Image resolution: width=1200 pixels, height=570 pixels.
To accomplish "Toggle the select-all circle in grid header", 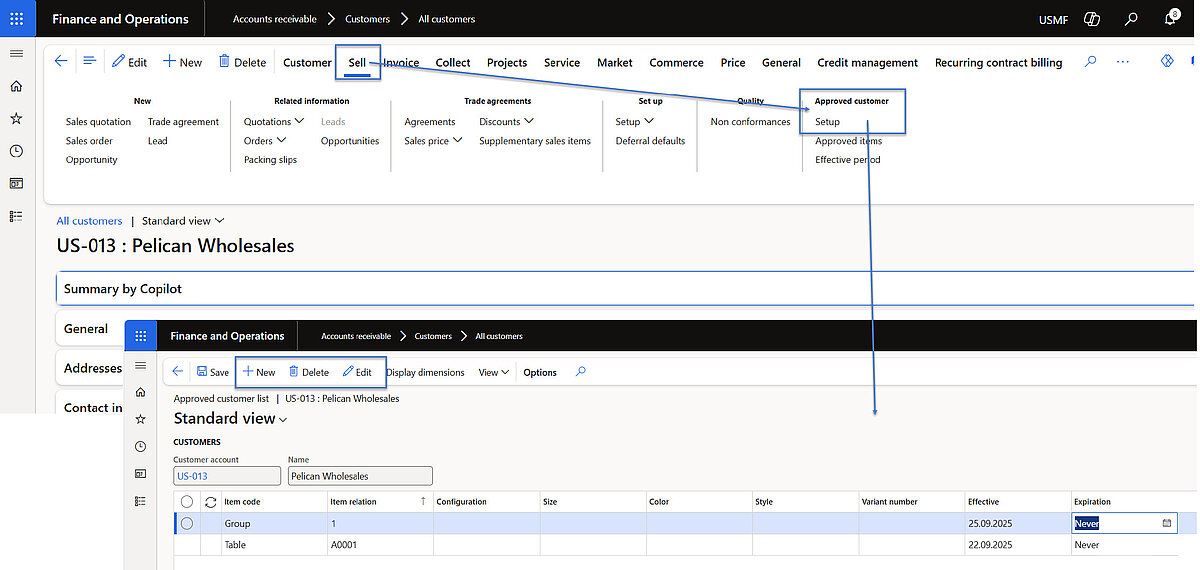I will tap(187, 502).
